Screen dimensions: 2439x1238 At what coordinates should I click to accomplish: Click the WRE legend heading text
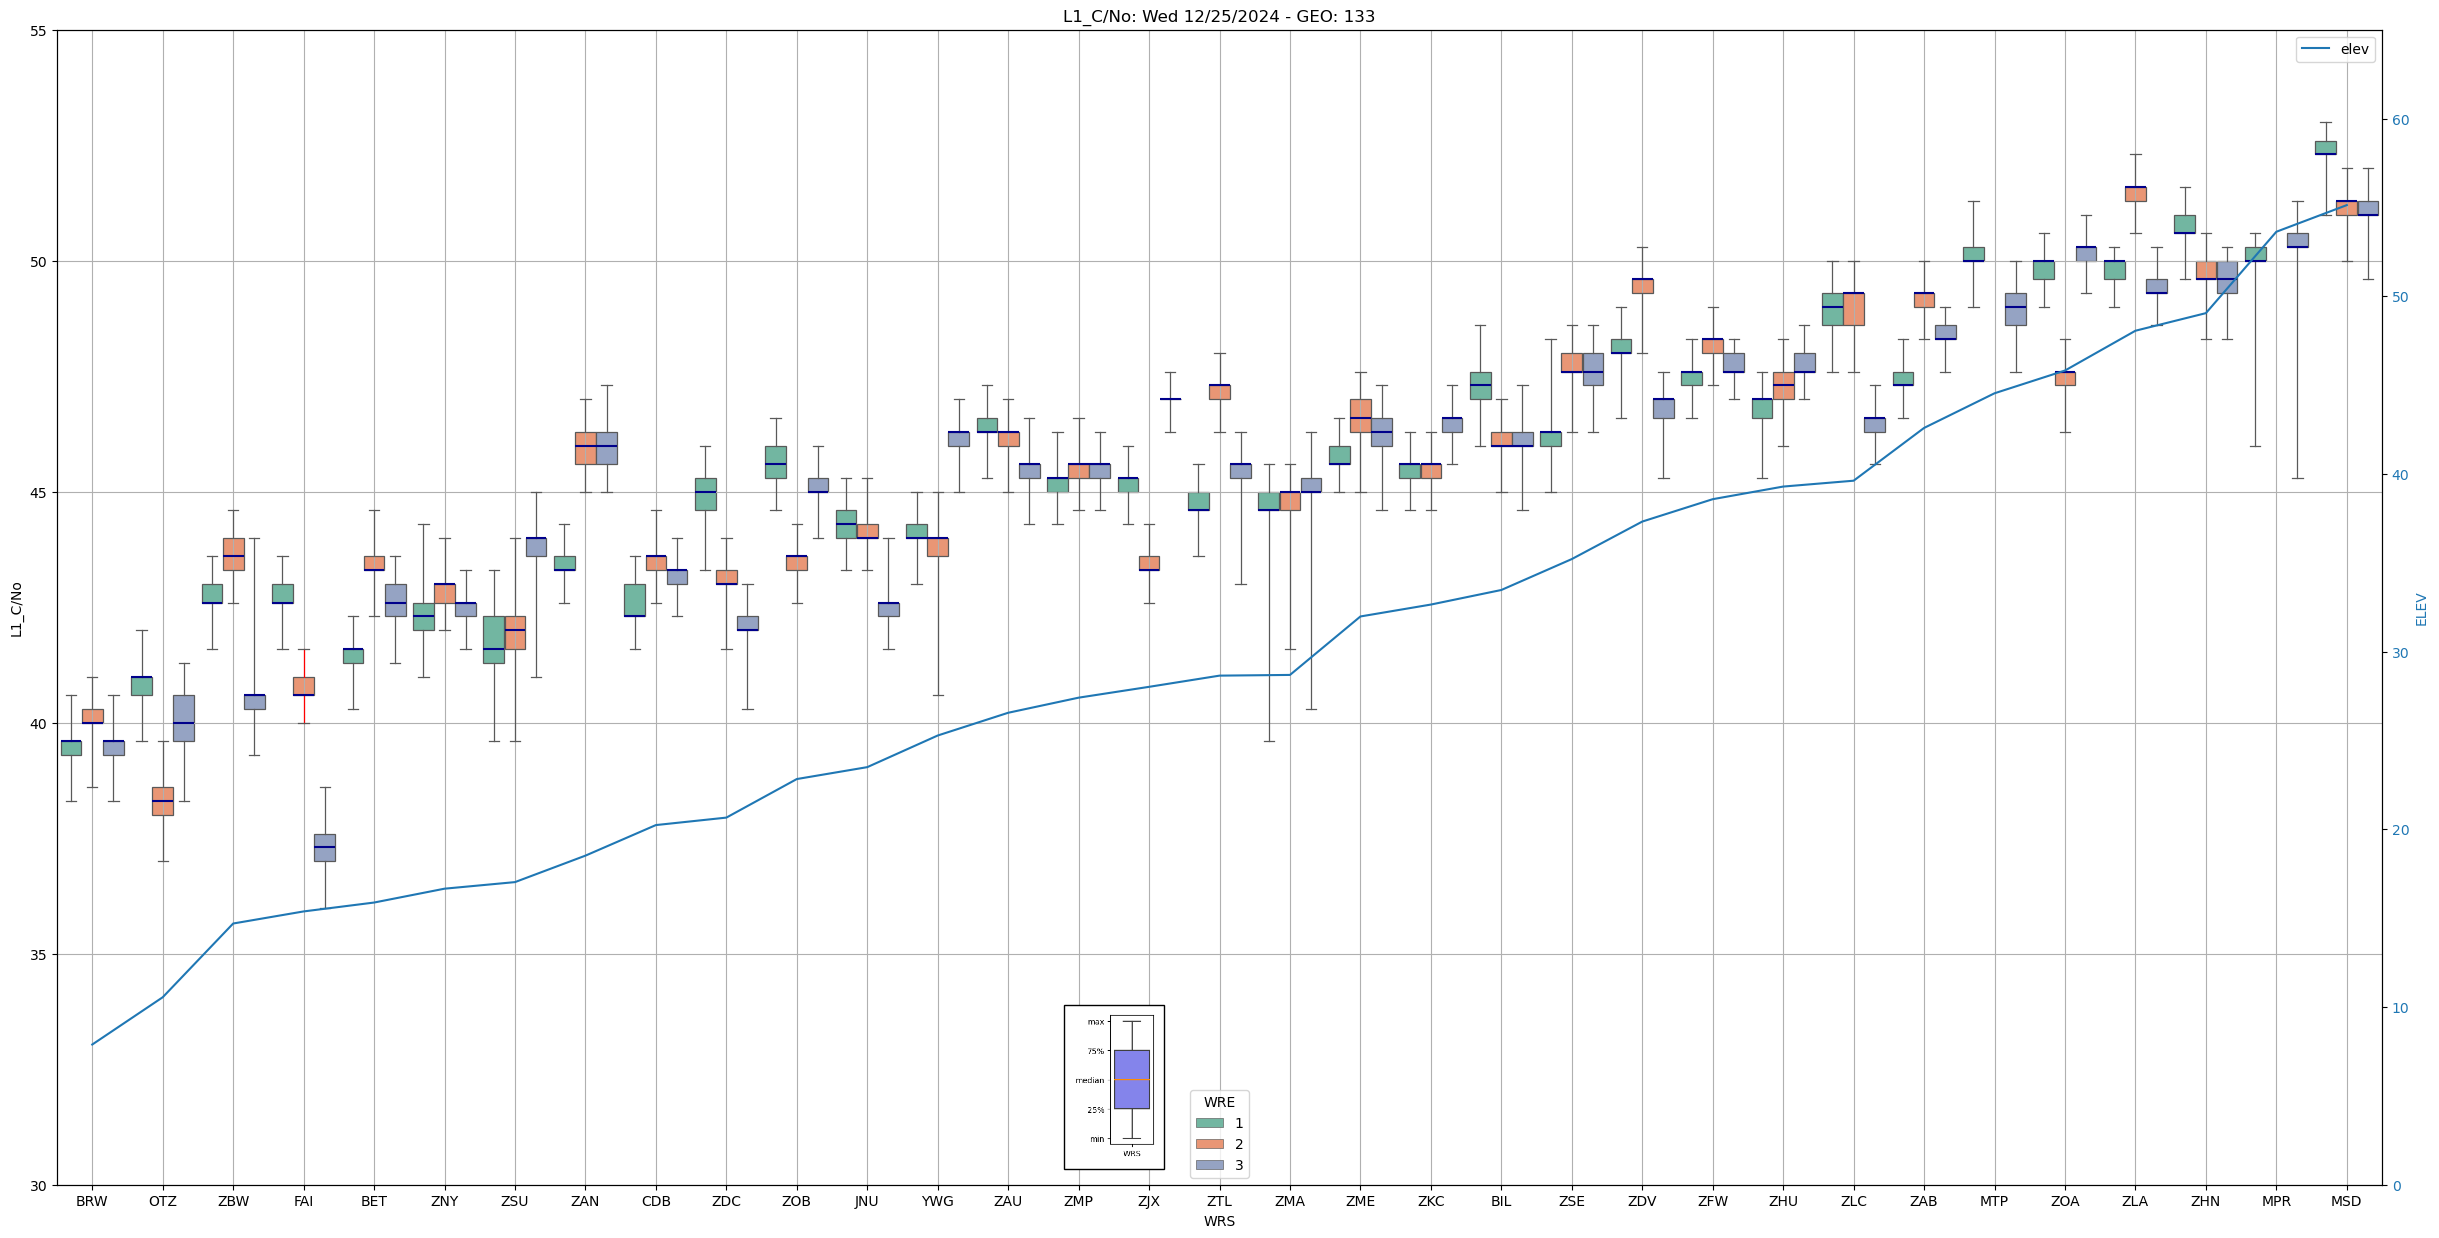pos(1218,1102)
